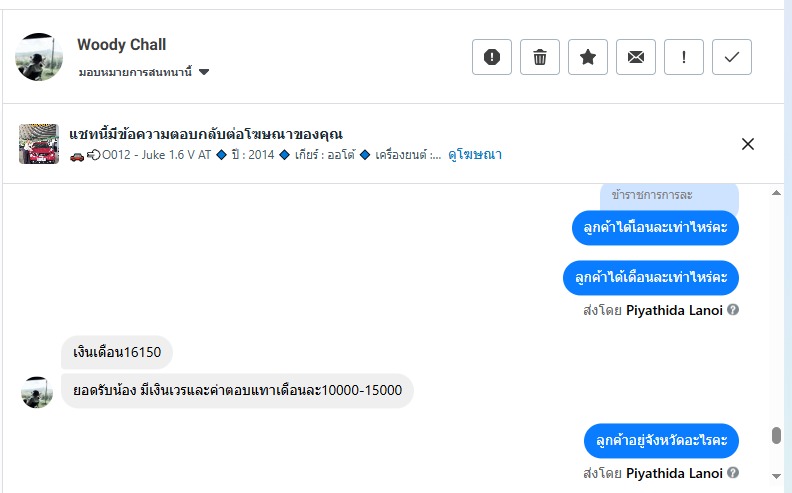The width and height of the screenshot is (792, 493).
Task: Dismiss the ad reply banner
Action: pyautogui.click(x=748, y=144)
